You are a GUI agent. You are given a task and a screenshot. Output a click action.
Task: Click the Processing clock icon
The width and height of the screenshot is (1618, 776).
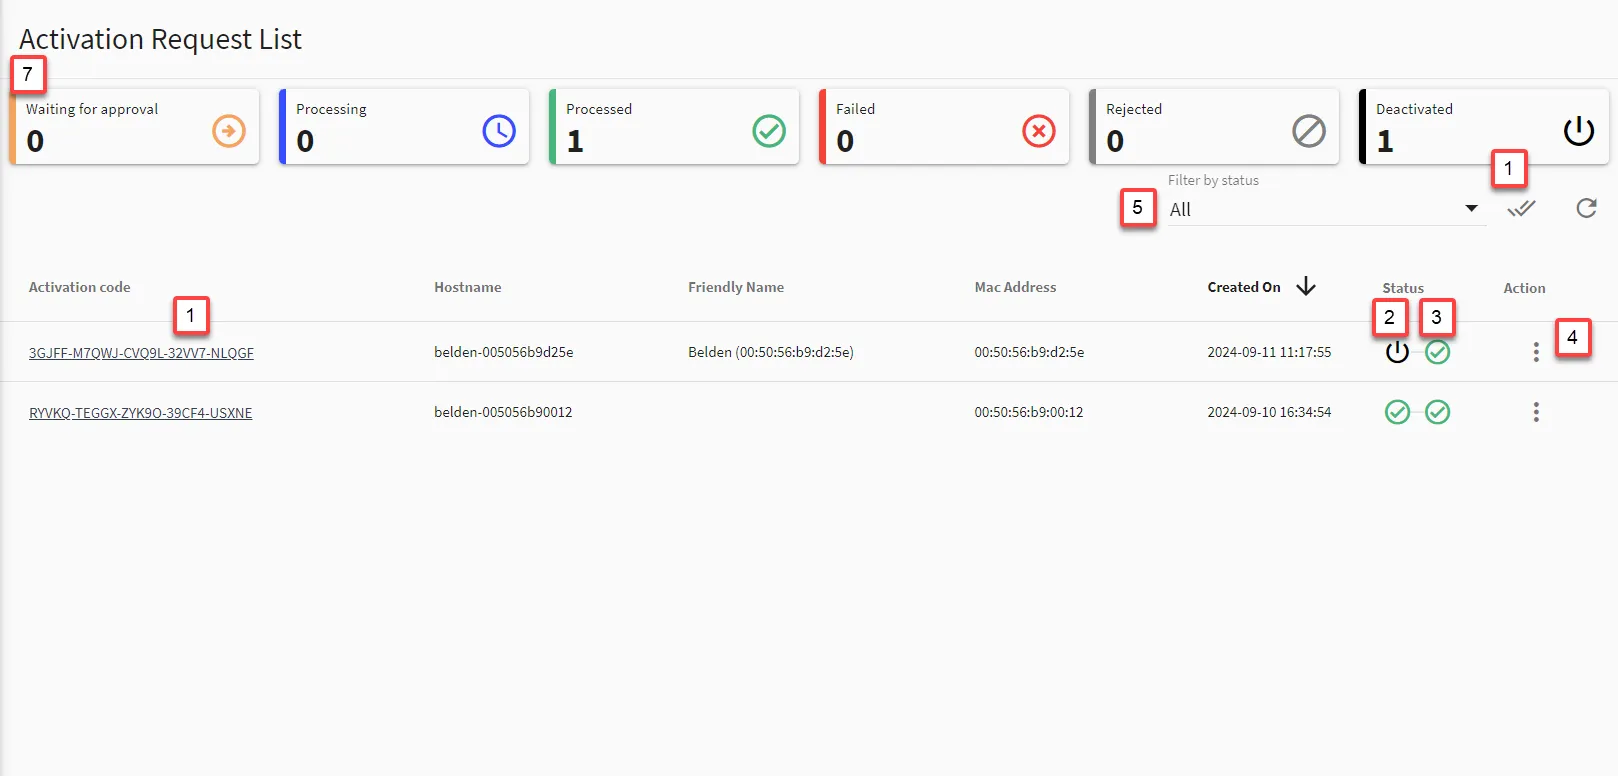pos(499,131)
